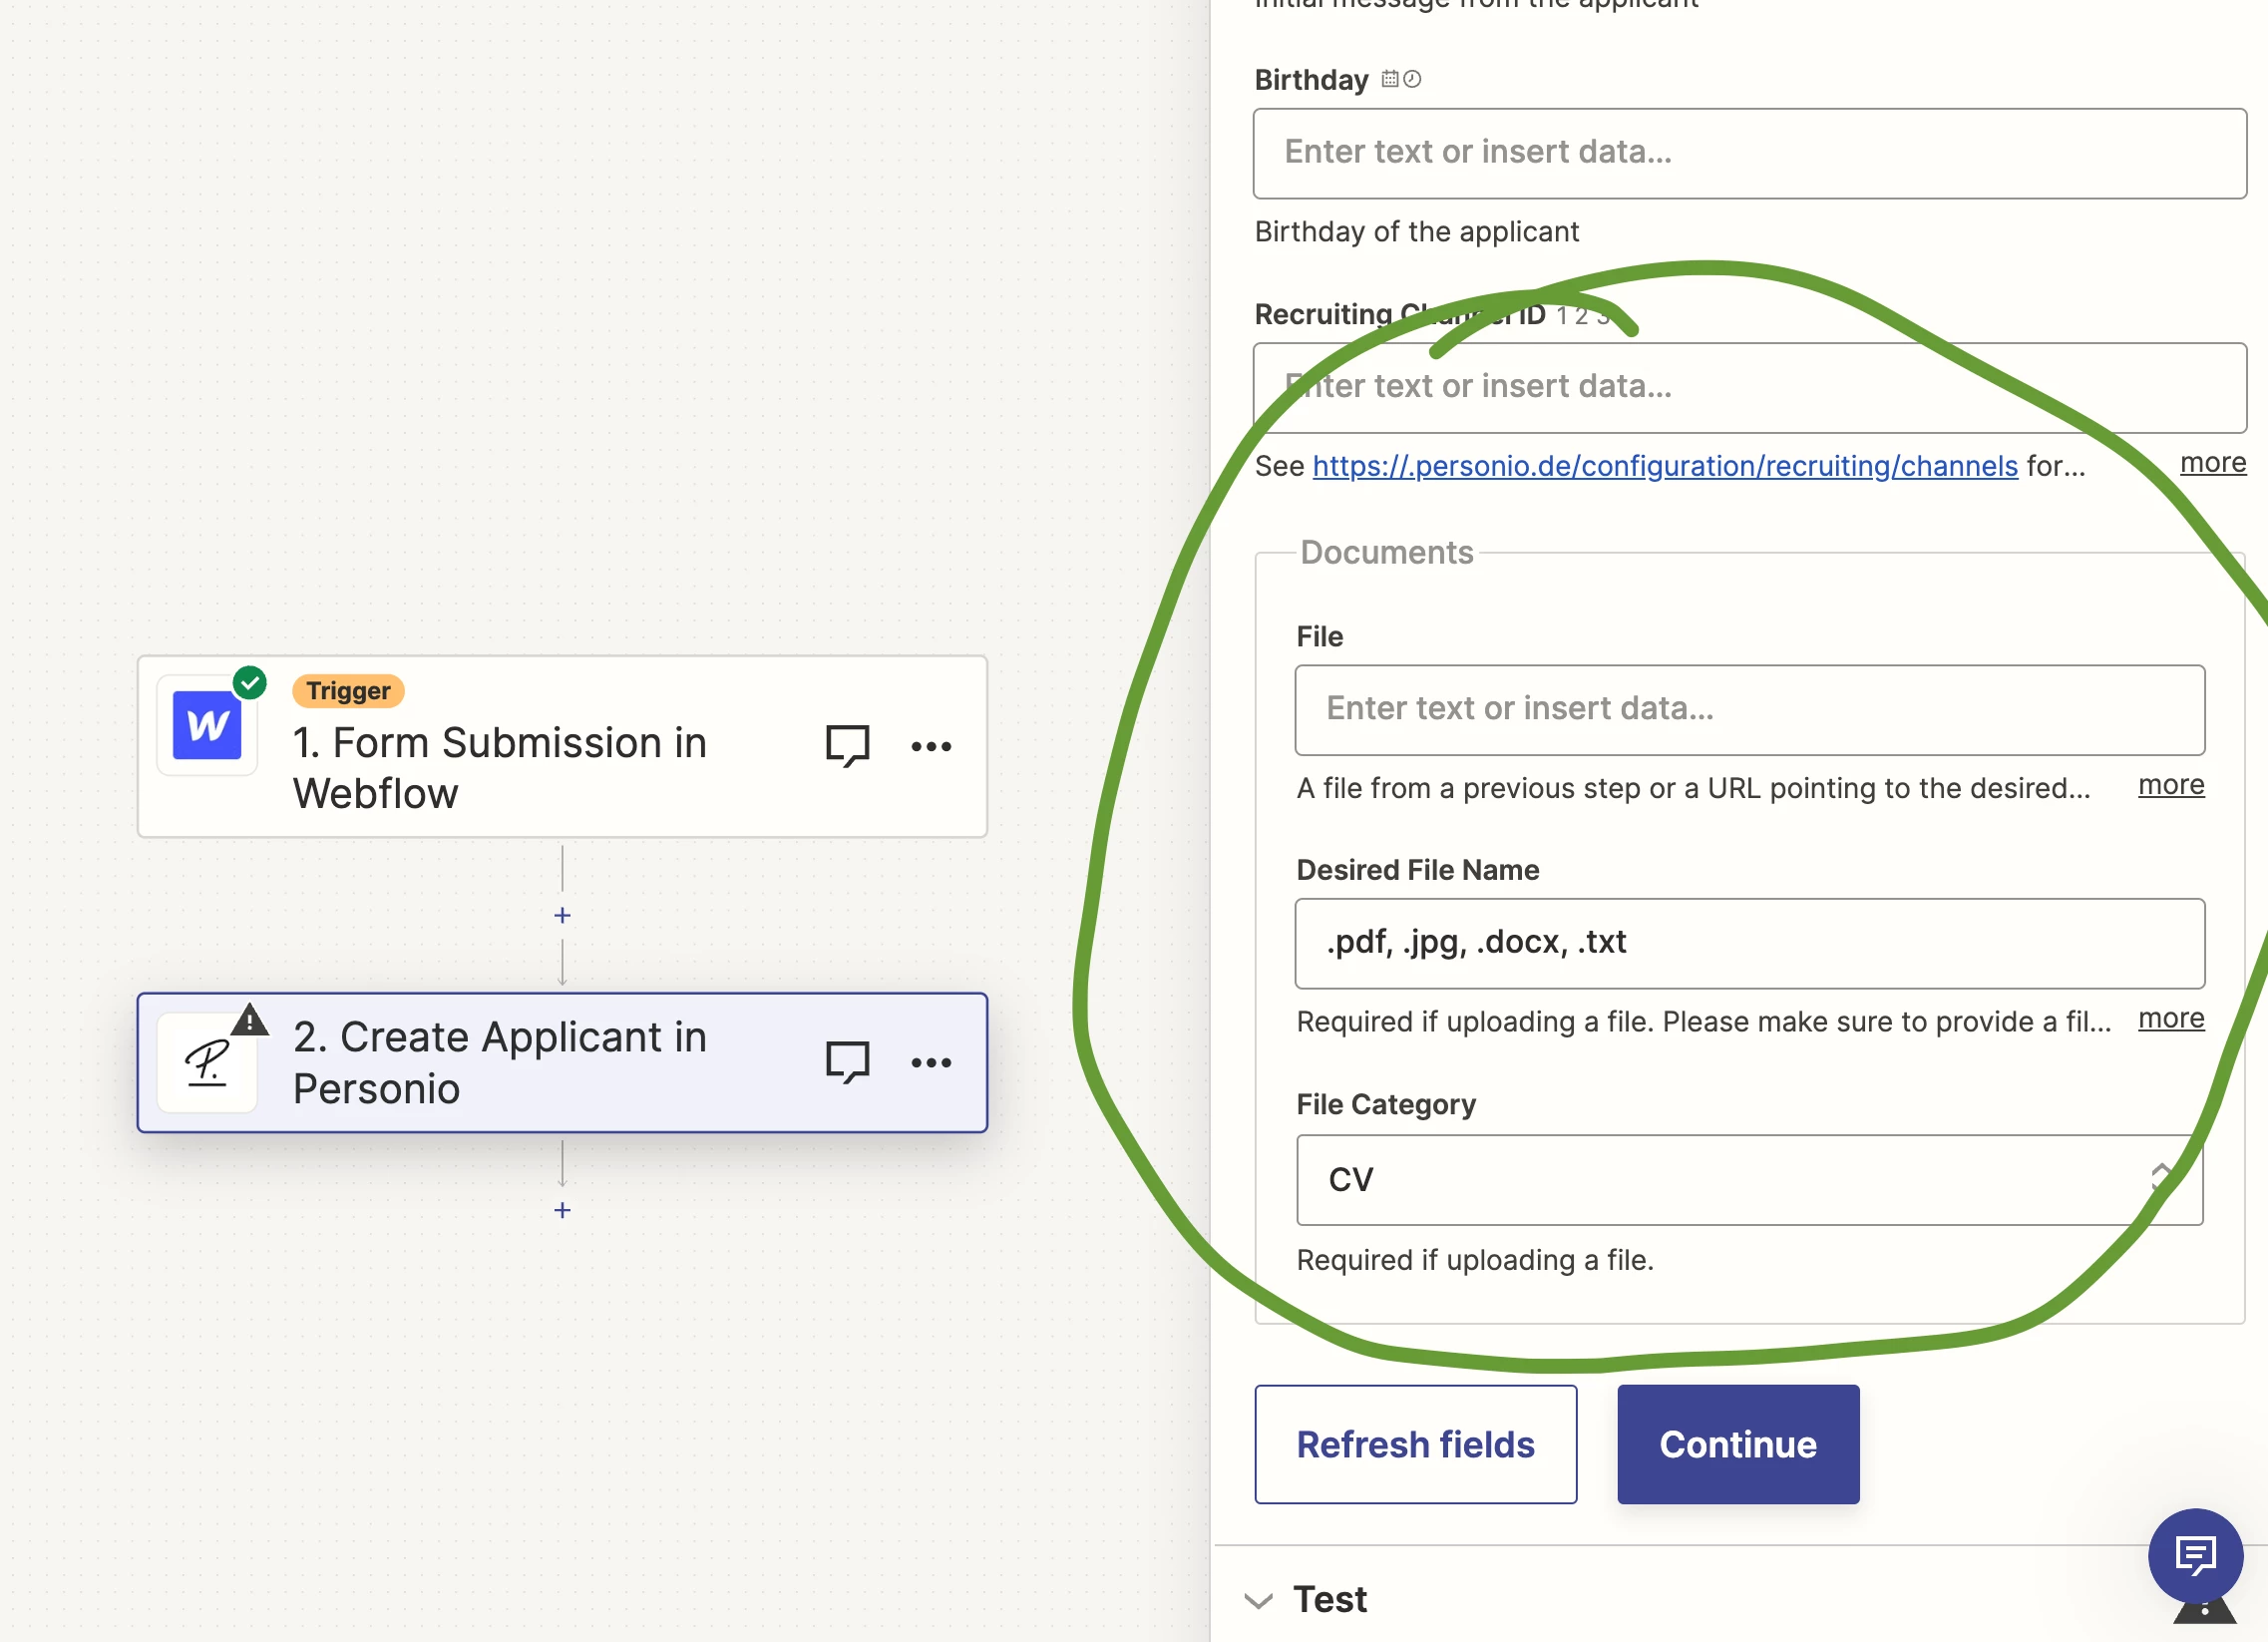Click Refresh fields button

(1415, 1444)
